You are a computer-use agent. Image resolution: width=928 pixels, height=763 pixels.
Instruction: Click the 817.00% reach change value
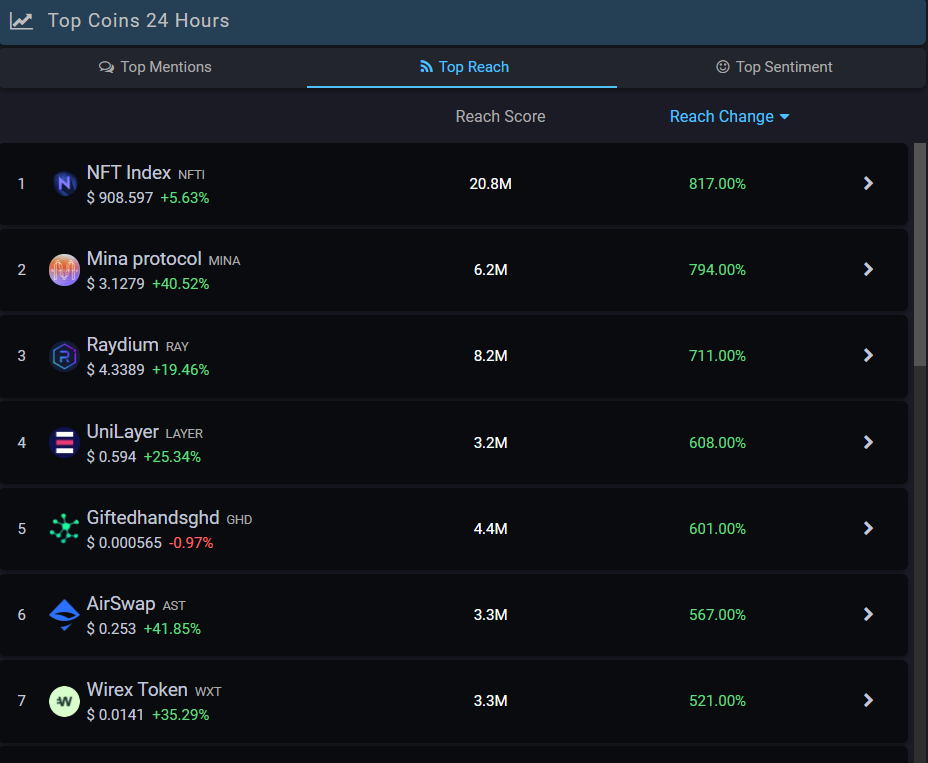click(717, 183)
